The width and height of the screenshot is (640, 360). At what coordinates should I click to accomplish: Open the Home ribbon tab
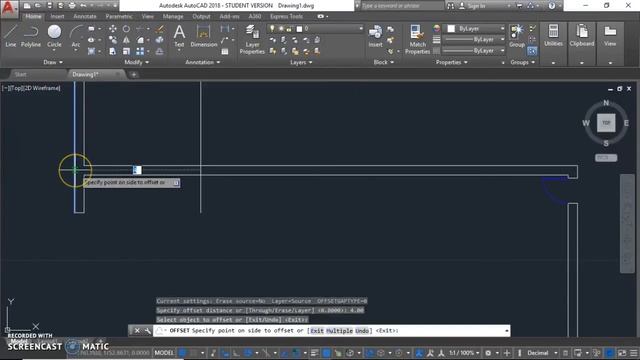pos(33,16)
